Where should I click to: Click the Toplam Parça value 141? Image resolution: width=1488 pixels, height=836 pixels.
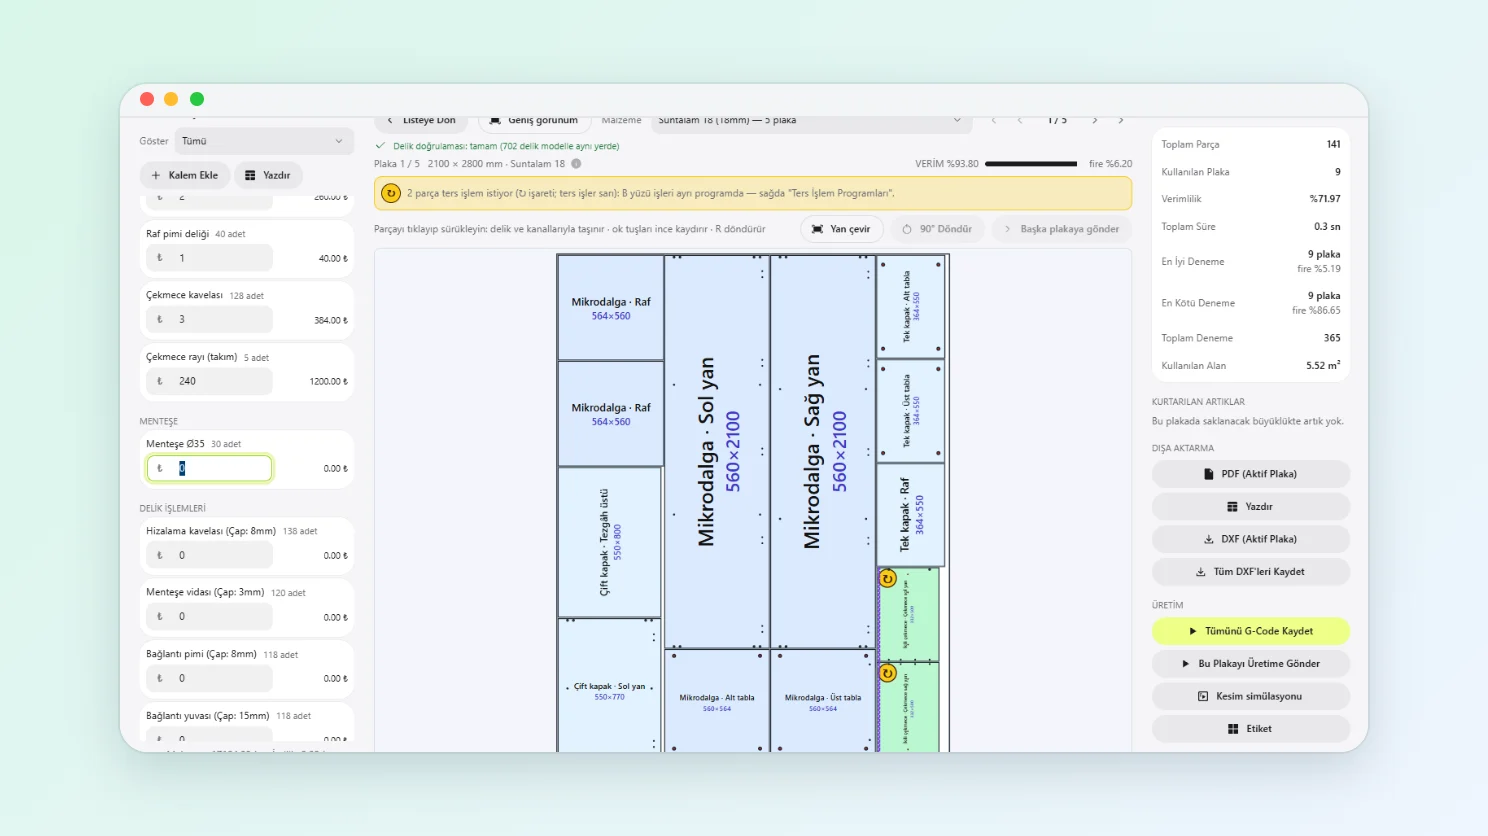[1333, 144]
